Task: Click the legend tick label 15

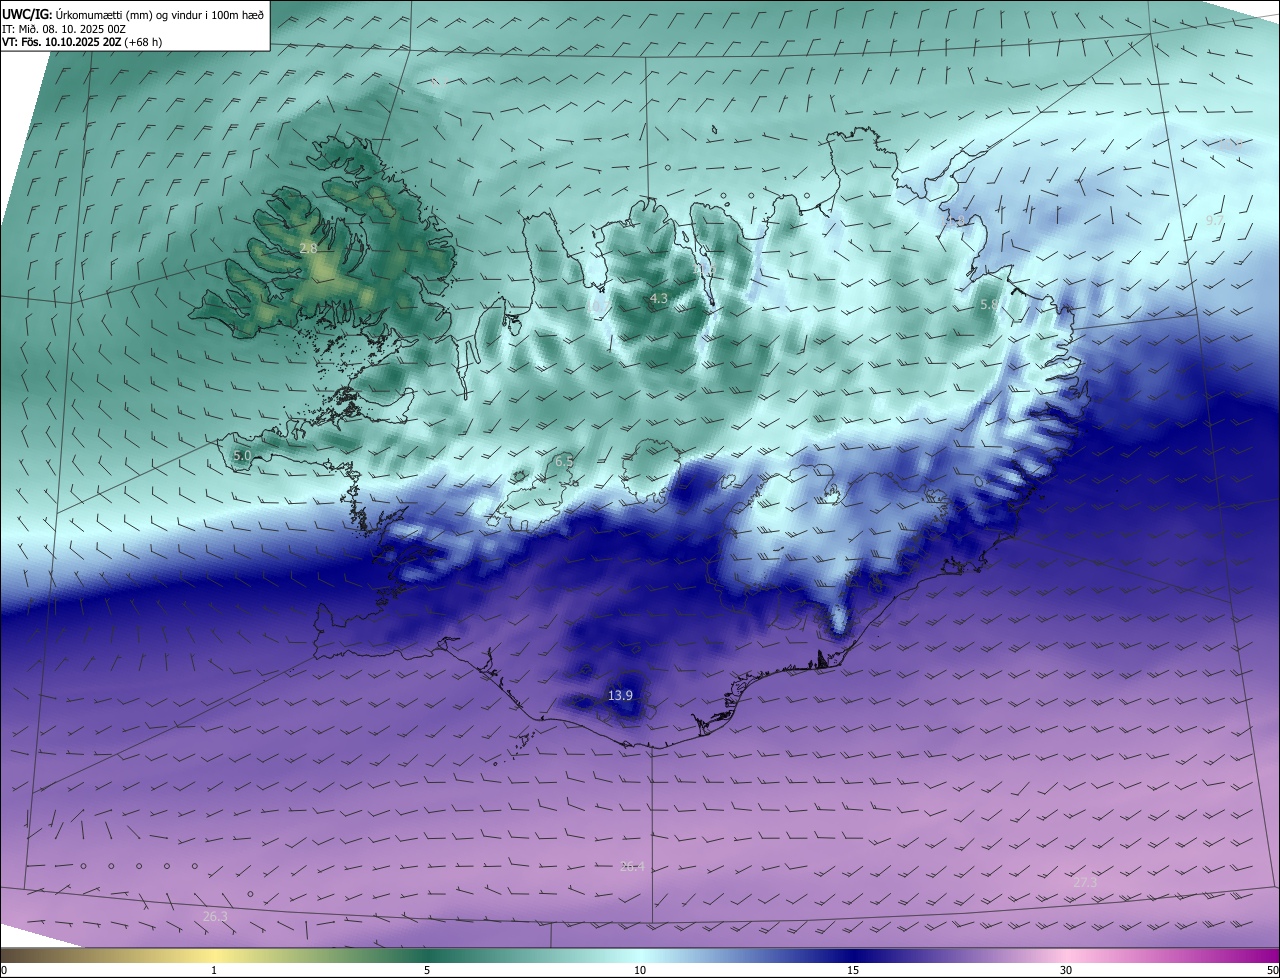Action: click(853, 970)
